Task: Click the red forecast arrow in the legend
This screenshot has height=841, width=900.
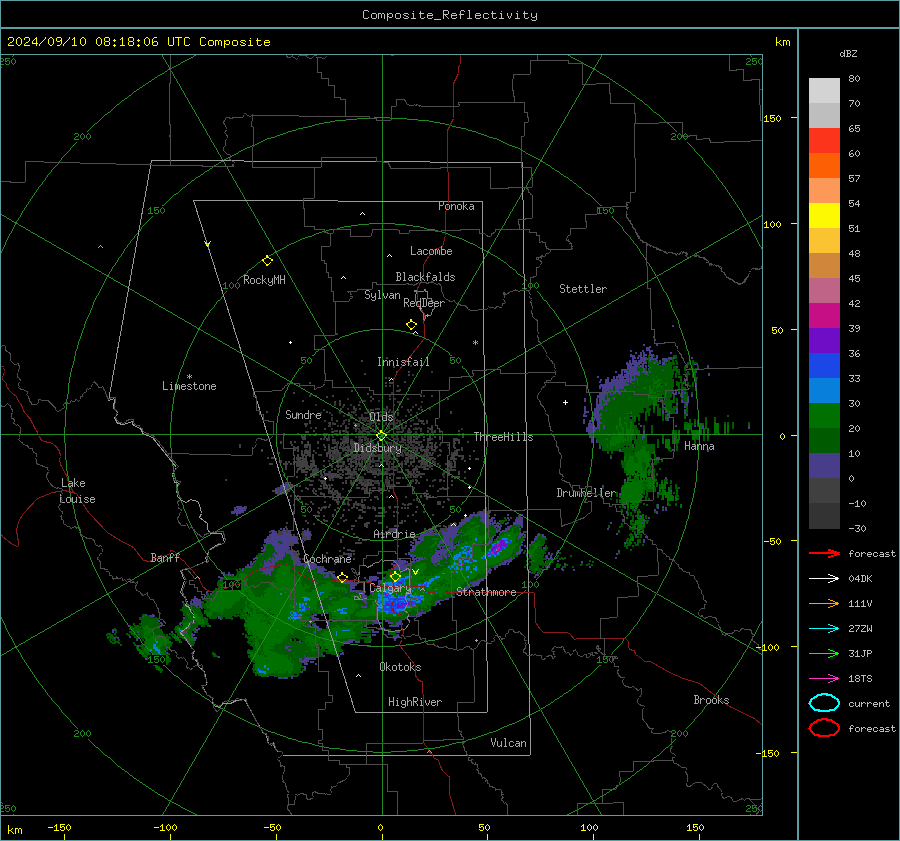Action: pyautogui.click(x=824, y=553)
